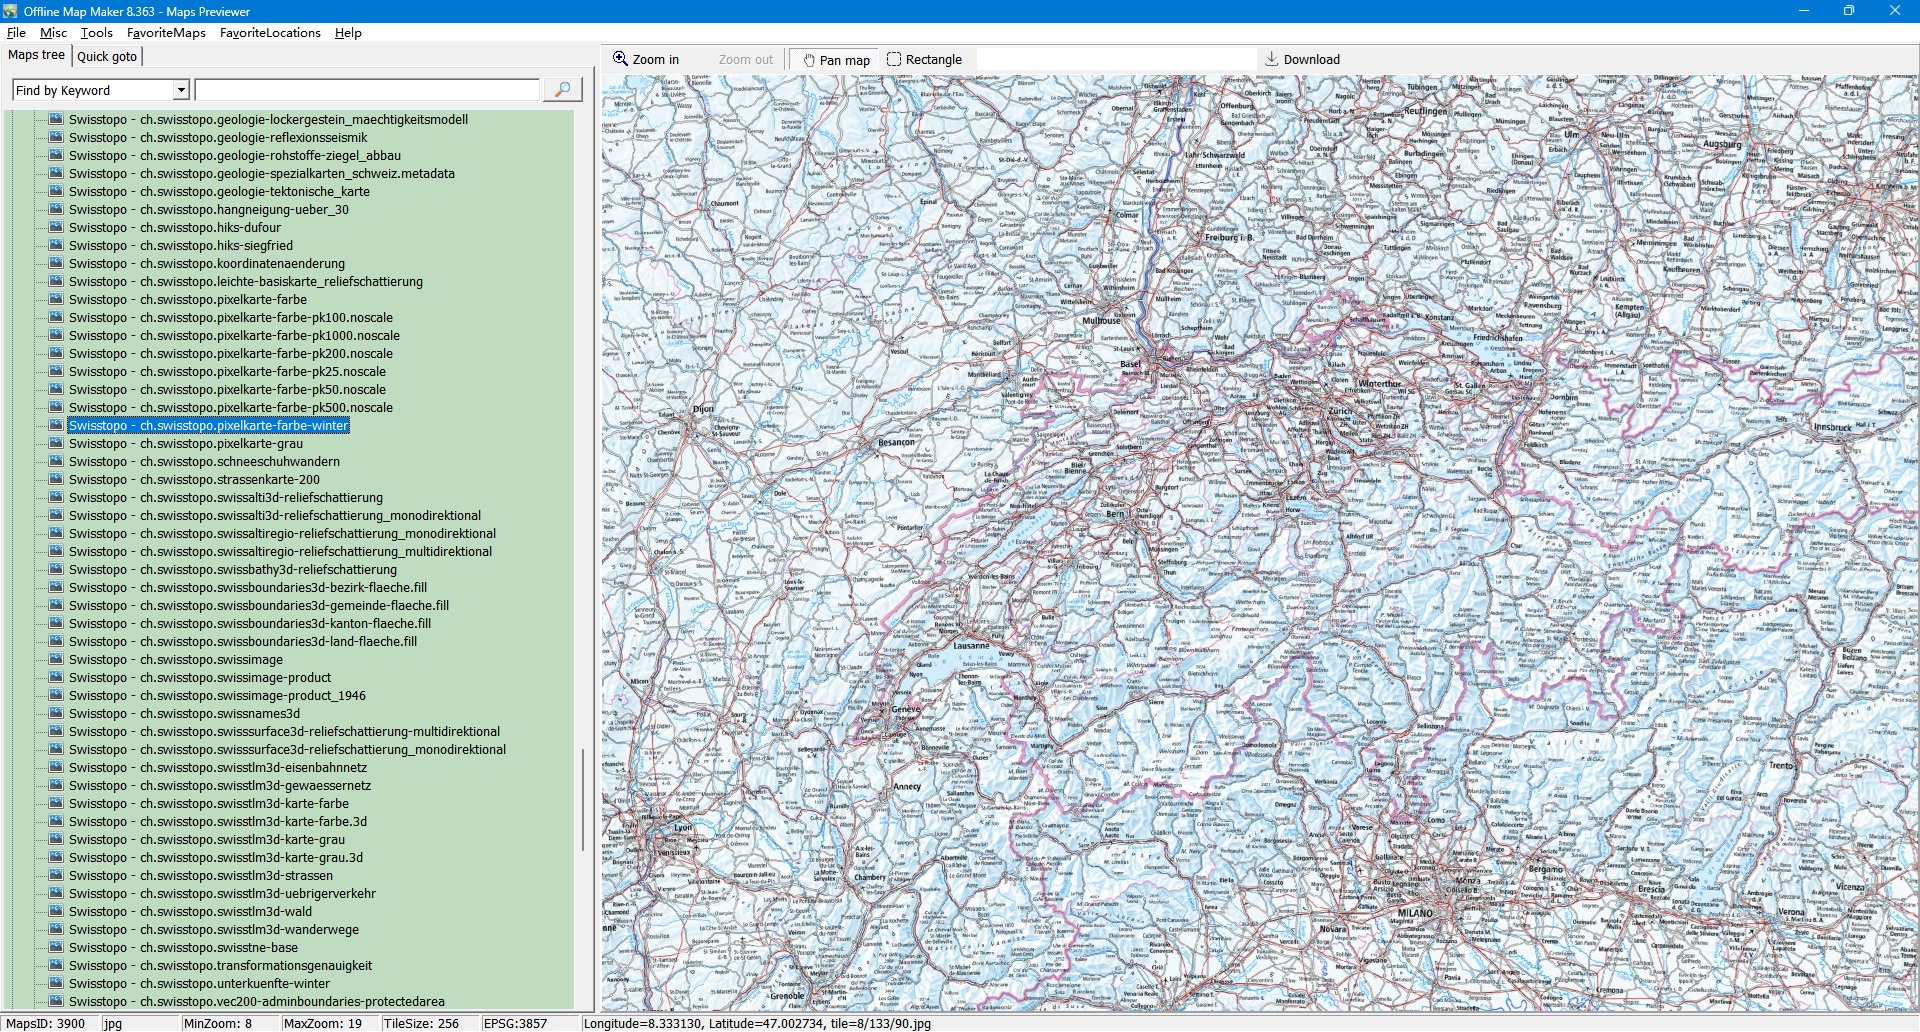
Task: Click map icon beside swissimage entry
Action: click(56, 659)
